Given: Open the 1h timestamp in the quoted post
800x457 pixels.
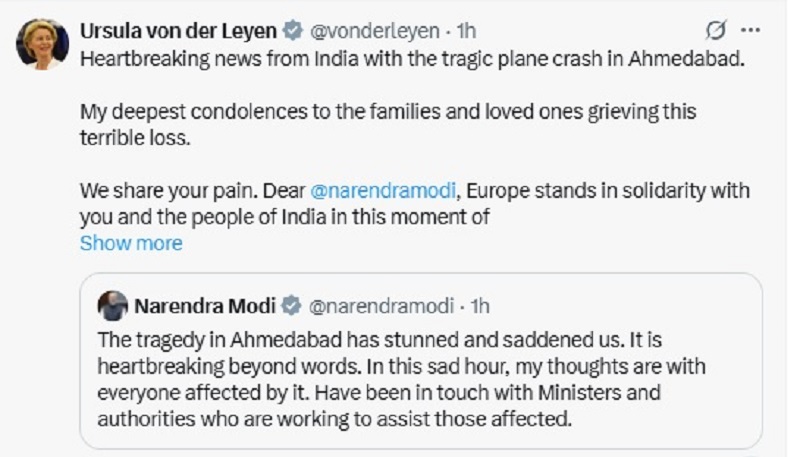Looking at the screenshot, I should (x=478, y=305).
